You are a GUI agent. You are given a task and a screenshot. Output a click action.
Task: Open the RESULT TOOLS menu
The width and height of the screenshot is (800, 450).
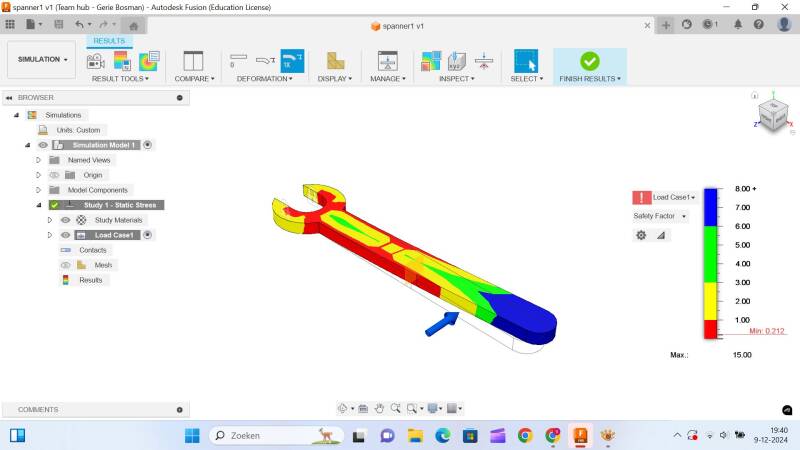[120, 79]
